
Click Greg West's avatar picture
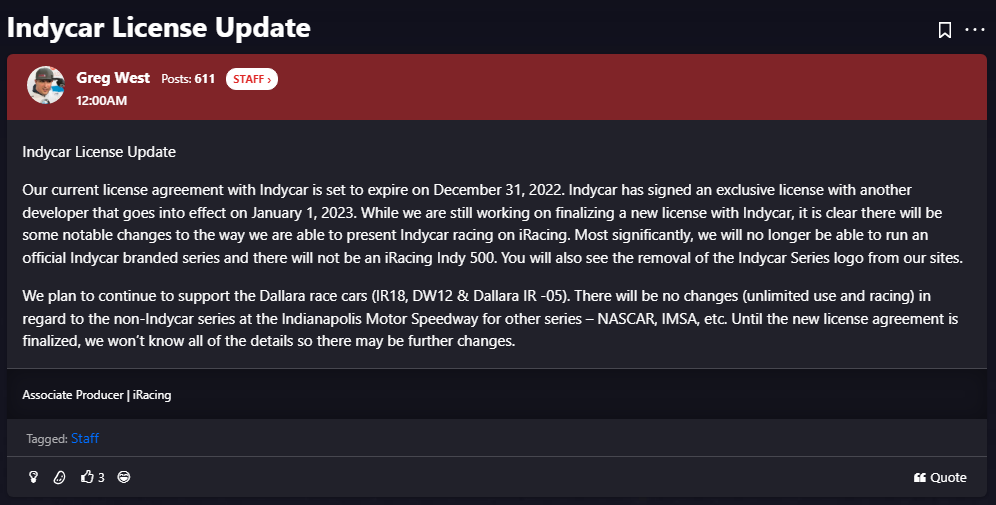coord(46,85)
